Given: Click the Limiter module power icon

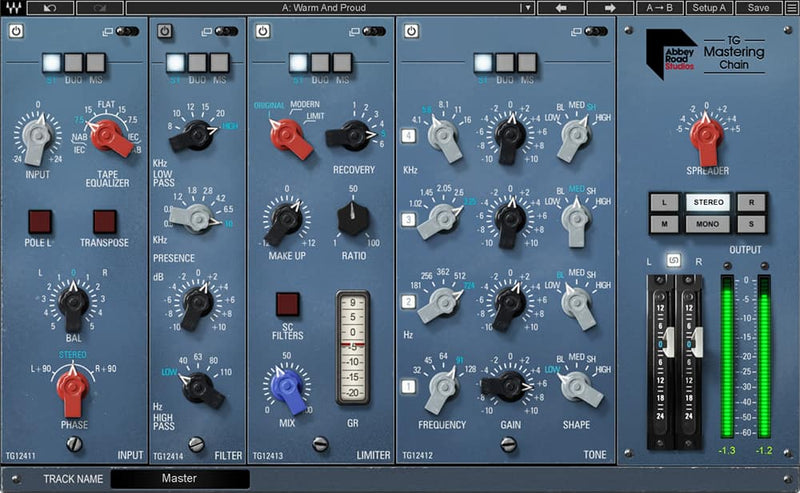Looking at the screenshot, I should point(262,31).
